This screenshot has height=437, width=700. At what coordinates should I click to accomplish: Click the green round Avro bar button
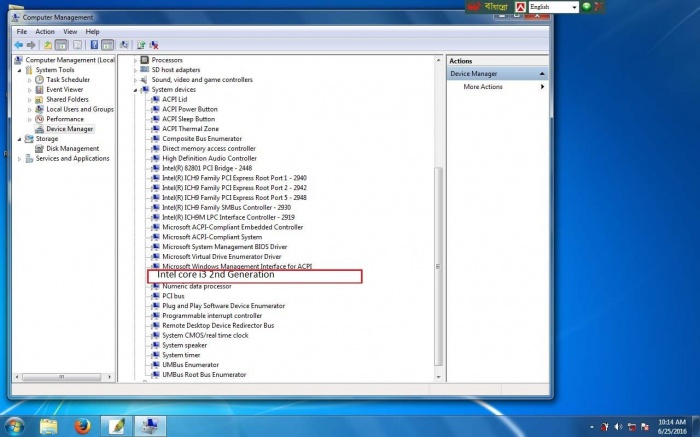click(587, 7)
